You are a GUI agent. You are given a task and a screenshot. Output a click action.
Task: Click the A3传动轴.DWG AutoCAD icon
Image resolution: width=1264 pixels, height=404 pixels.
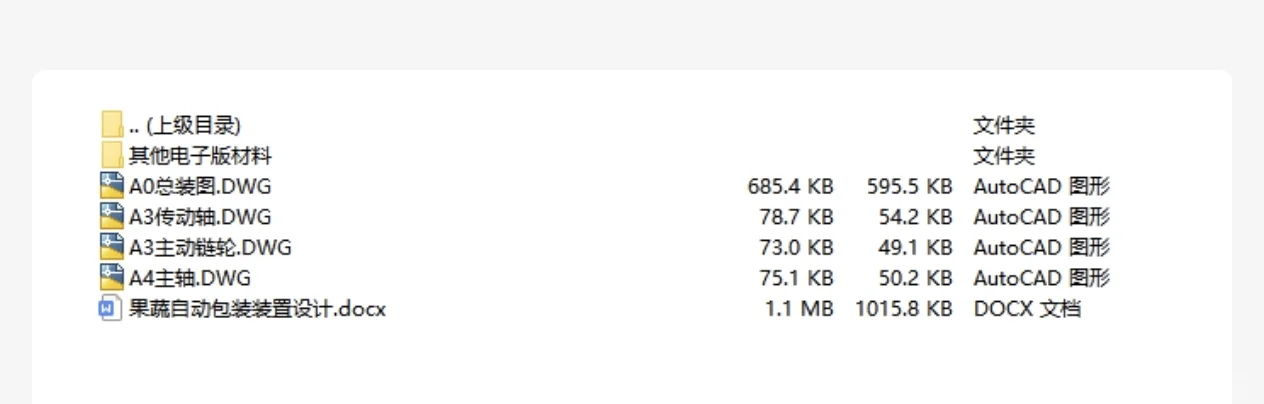pyautogui.click(x=112, y=216)
